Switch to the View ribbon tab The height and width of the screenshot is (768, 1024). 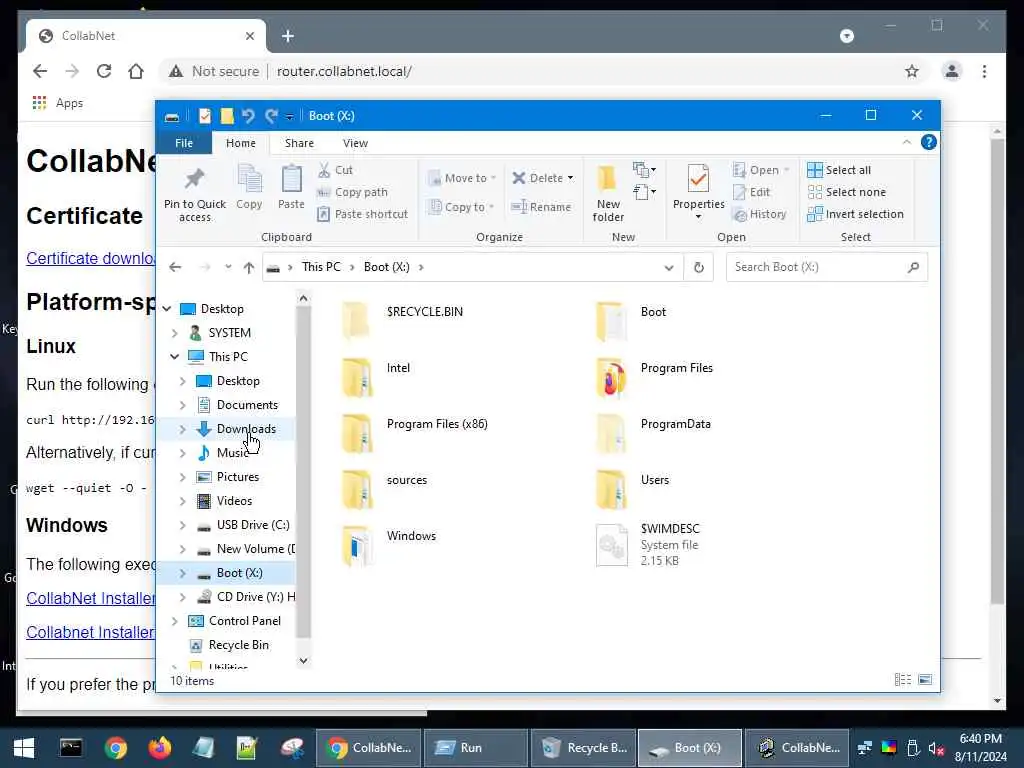click(355, 143)
